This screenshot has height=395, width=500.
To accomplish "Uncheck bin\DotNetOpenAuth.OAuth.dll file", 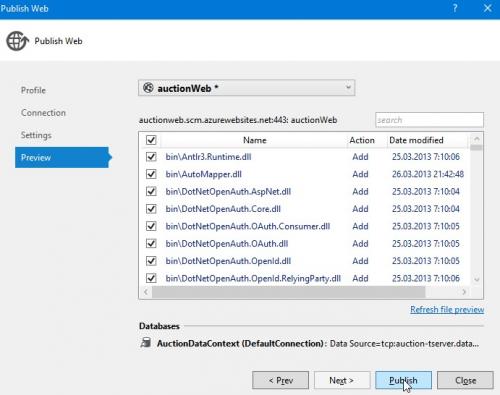I will pyautogui.click(x=151, y=243).
